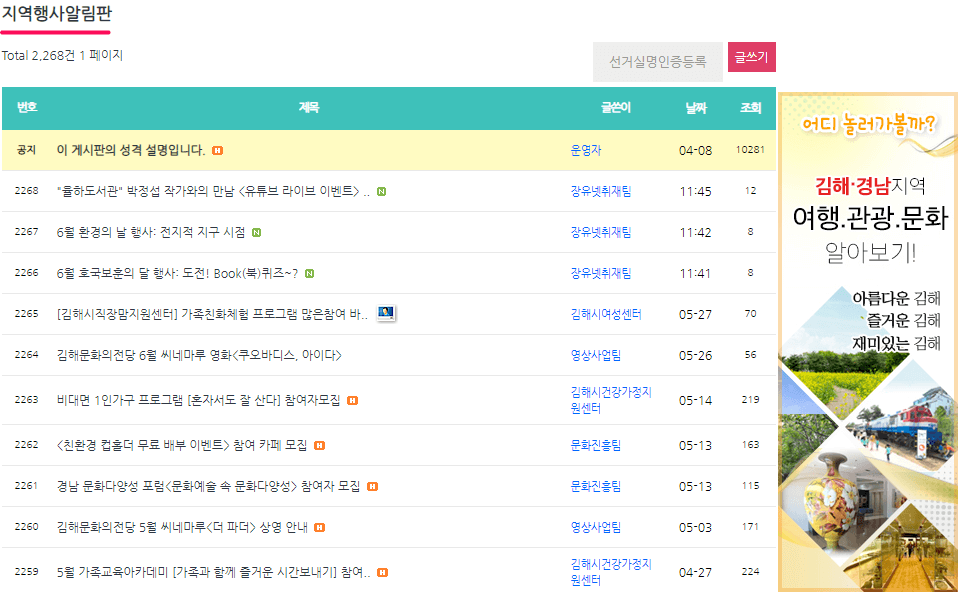Viewport: 960px width, 593px height.
Task: Click the N icon on the Book(북)퀴즈 post
Action: click(x=311, y=273)
